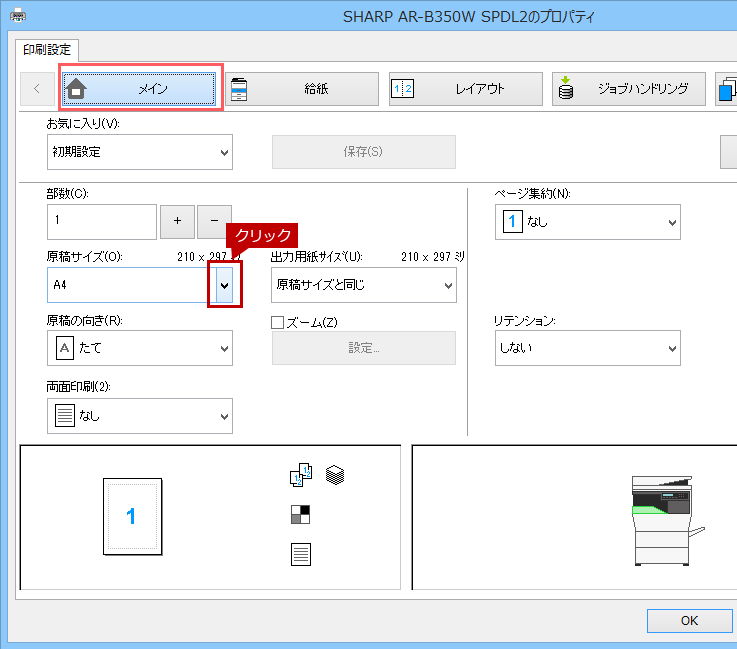Click the 設定... zoom settings button
737x649 pixels.
click(363, 348)
